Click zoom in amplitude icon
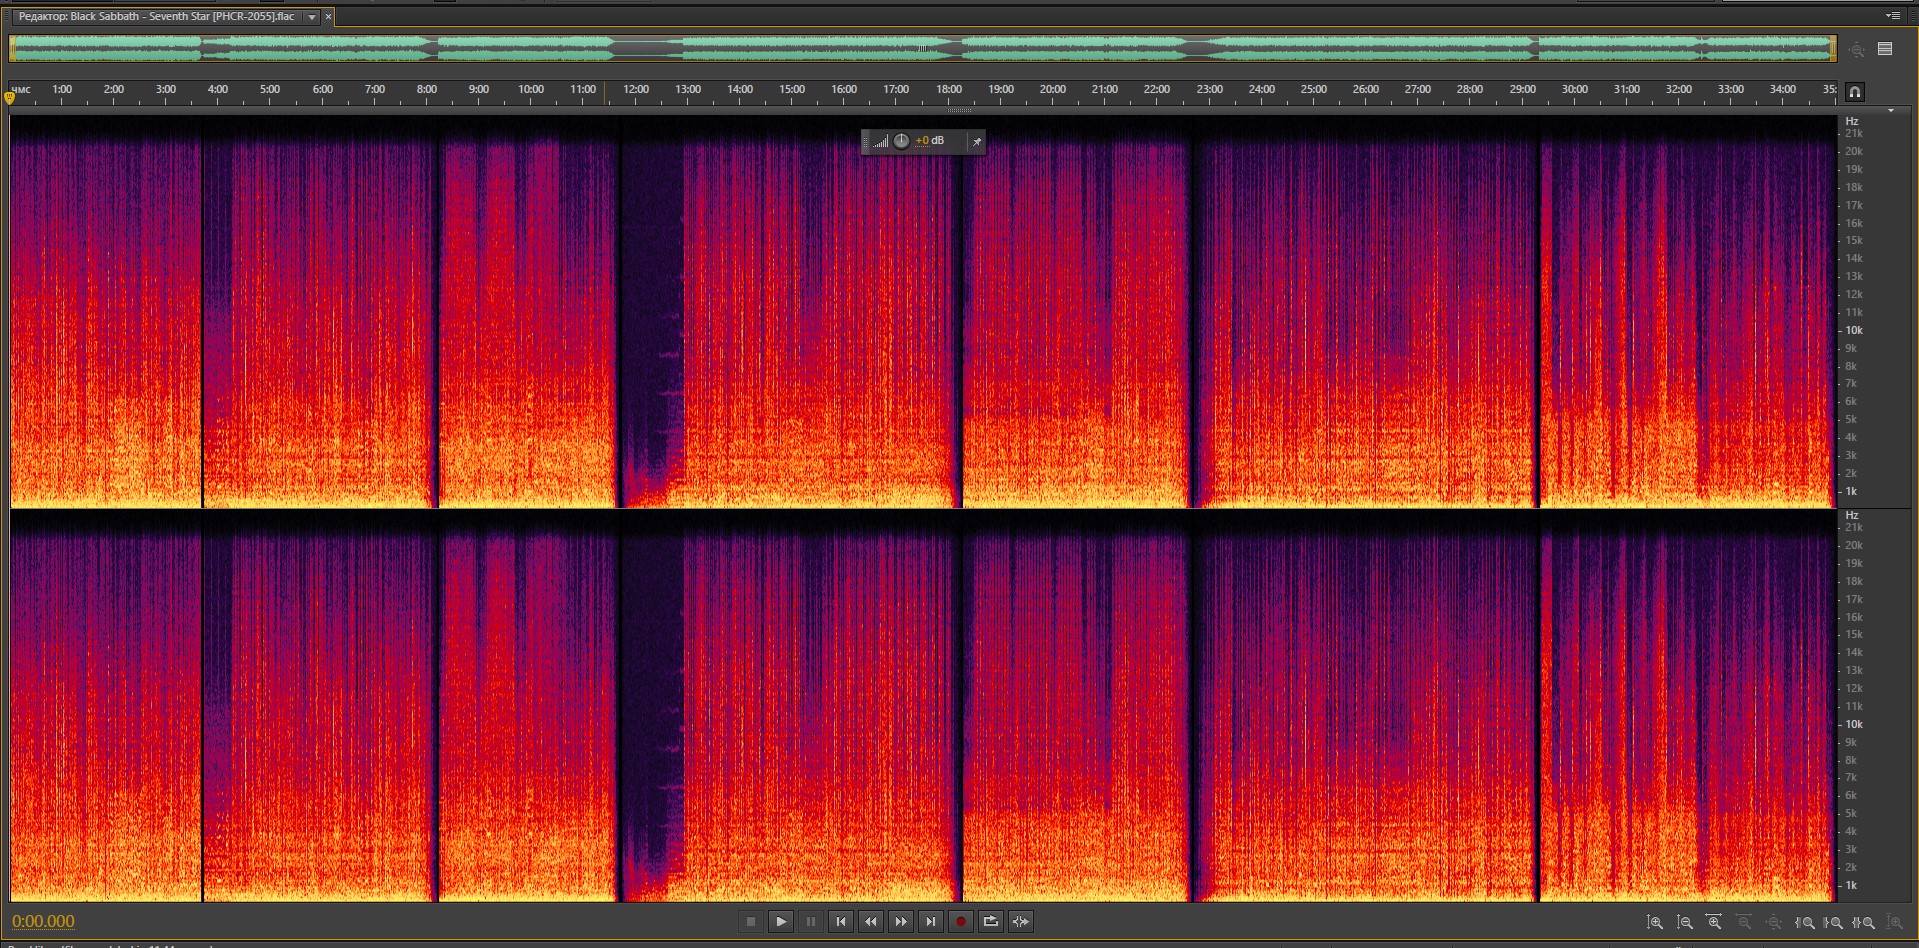This screenshot has width=1919, height=948. (1655, 923)
